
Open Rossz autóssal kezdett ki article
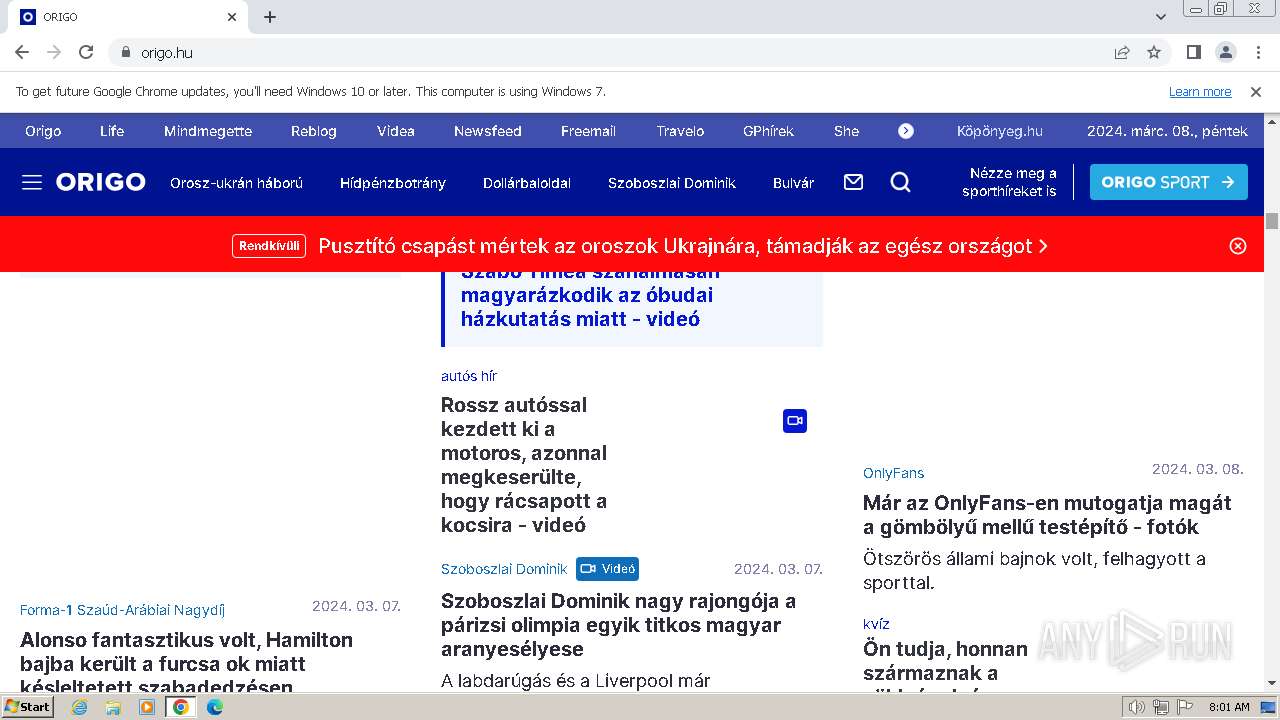pyautogui.click(x=526, y=465)
